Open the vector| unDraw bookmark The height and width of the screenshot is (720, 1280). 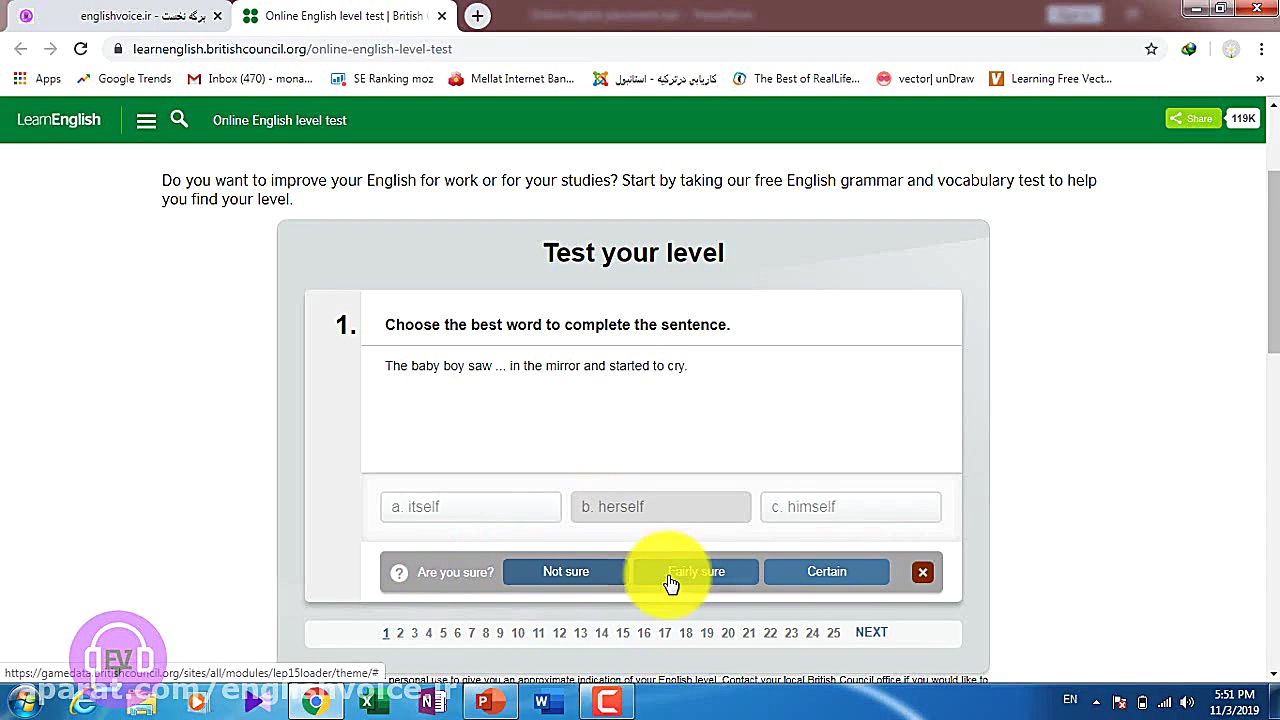point(925,79)
